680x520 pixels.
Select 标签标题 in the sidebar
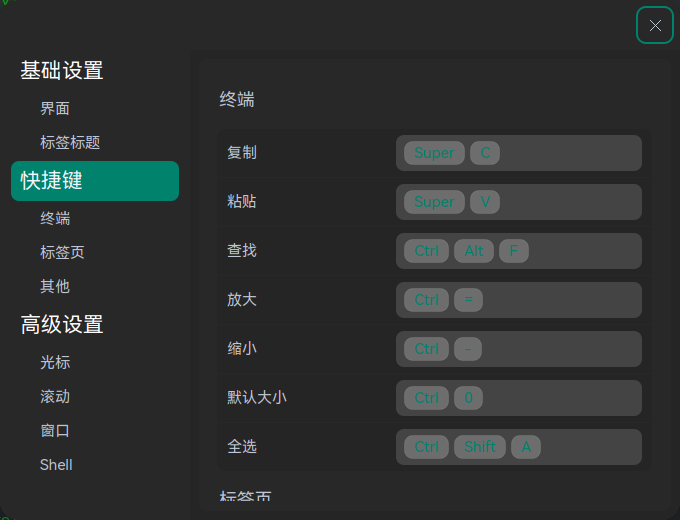tap(70, 143)
